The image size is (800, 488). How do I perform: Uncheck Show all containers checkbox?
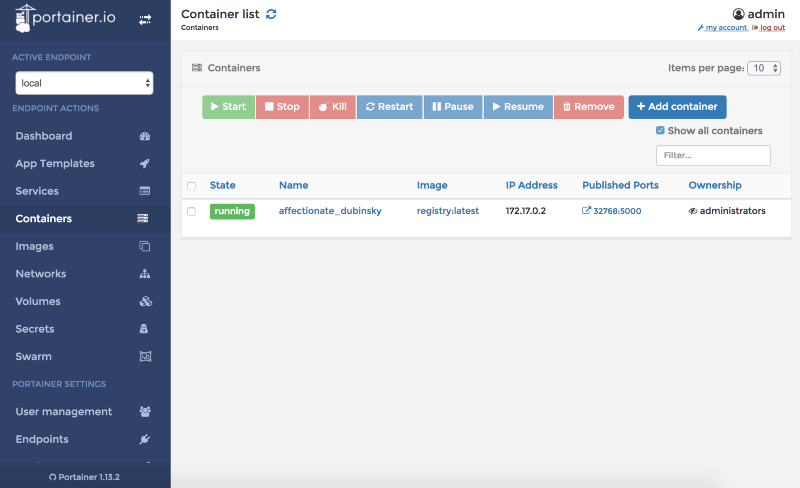660,131
